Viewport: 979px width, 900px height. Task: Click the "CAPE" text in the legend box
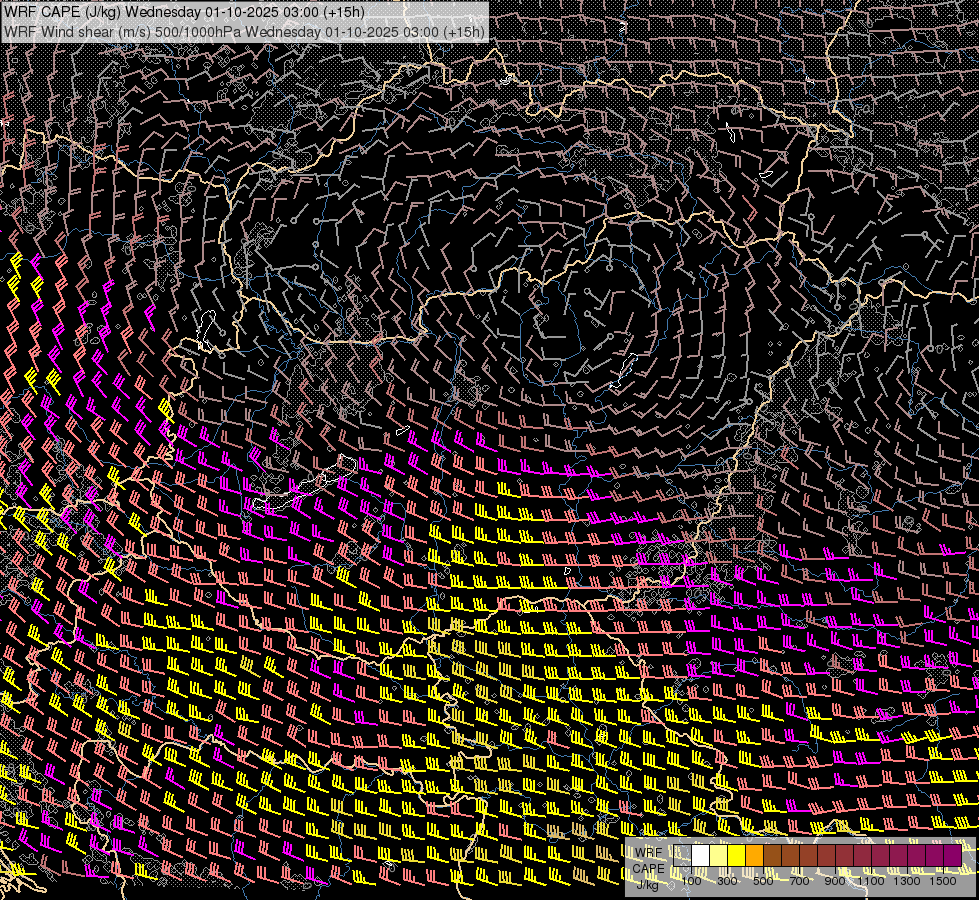point(649,868)
